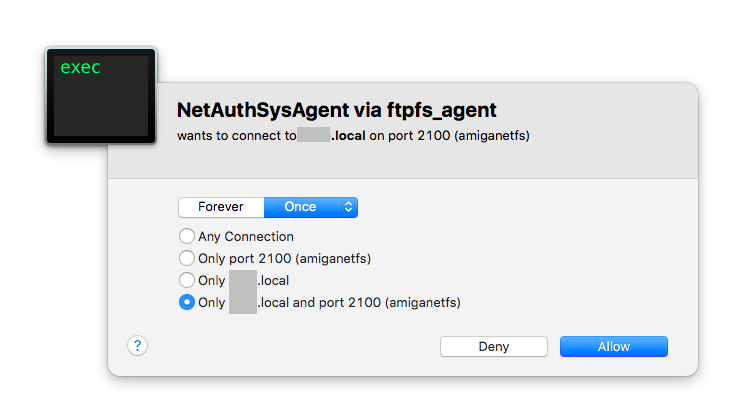
Task: Switch the rule duration to Forever
Action: tap(221, 207)
